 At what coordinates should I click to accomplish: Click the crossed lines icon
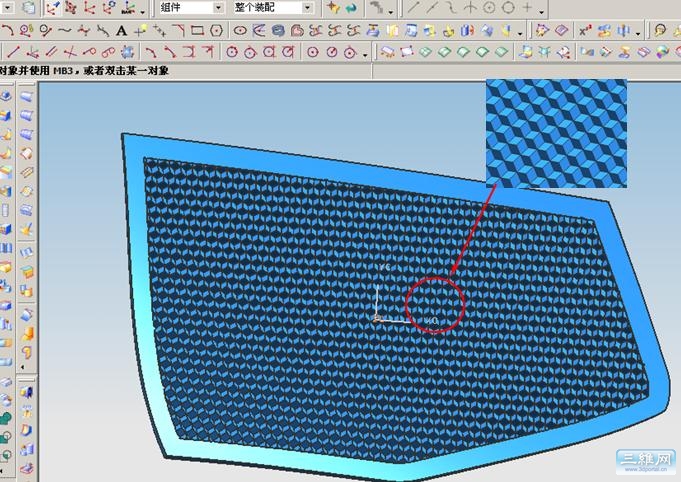point(70,53)
